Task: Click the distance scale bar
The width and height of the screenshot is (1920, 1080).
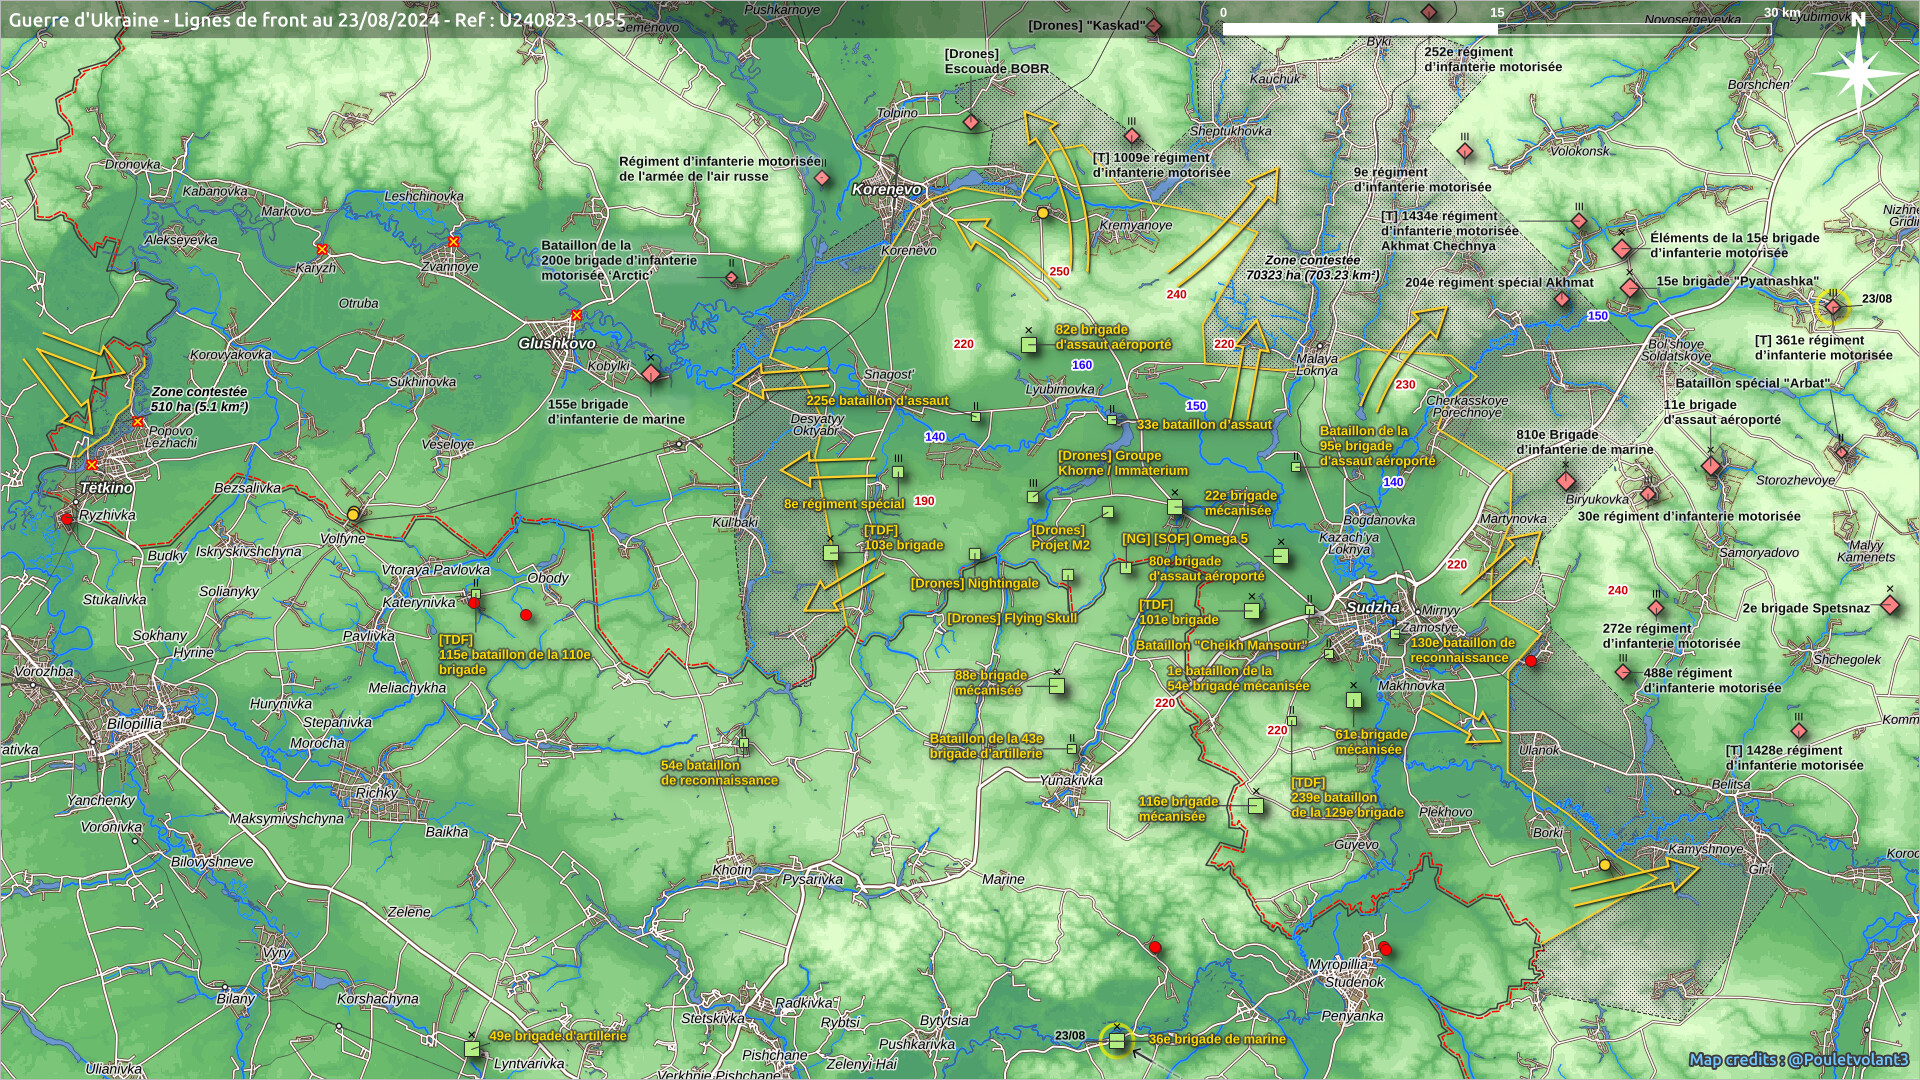Action: click(x=1496, y=29)
